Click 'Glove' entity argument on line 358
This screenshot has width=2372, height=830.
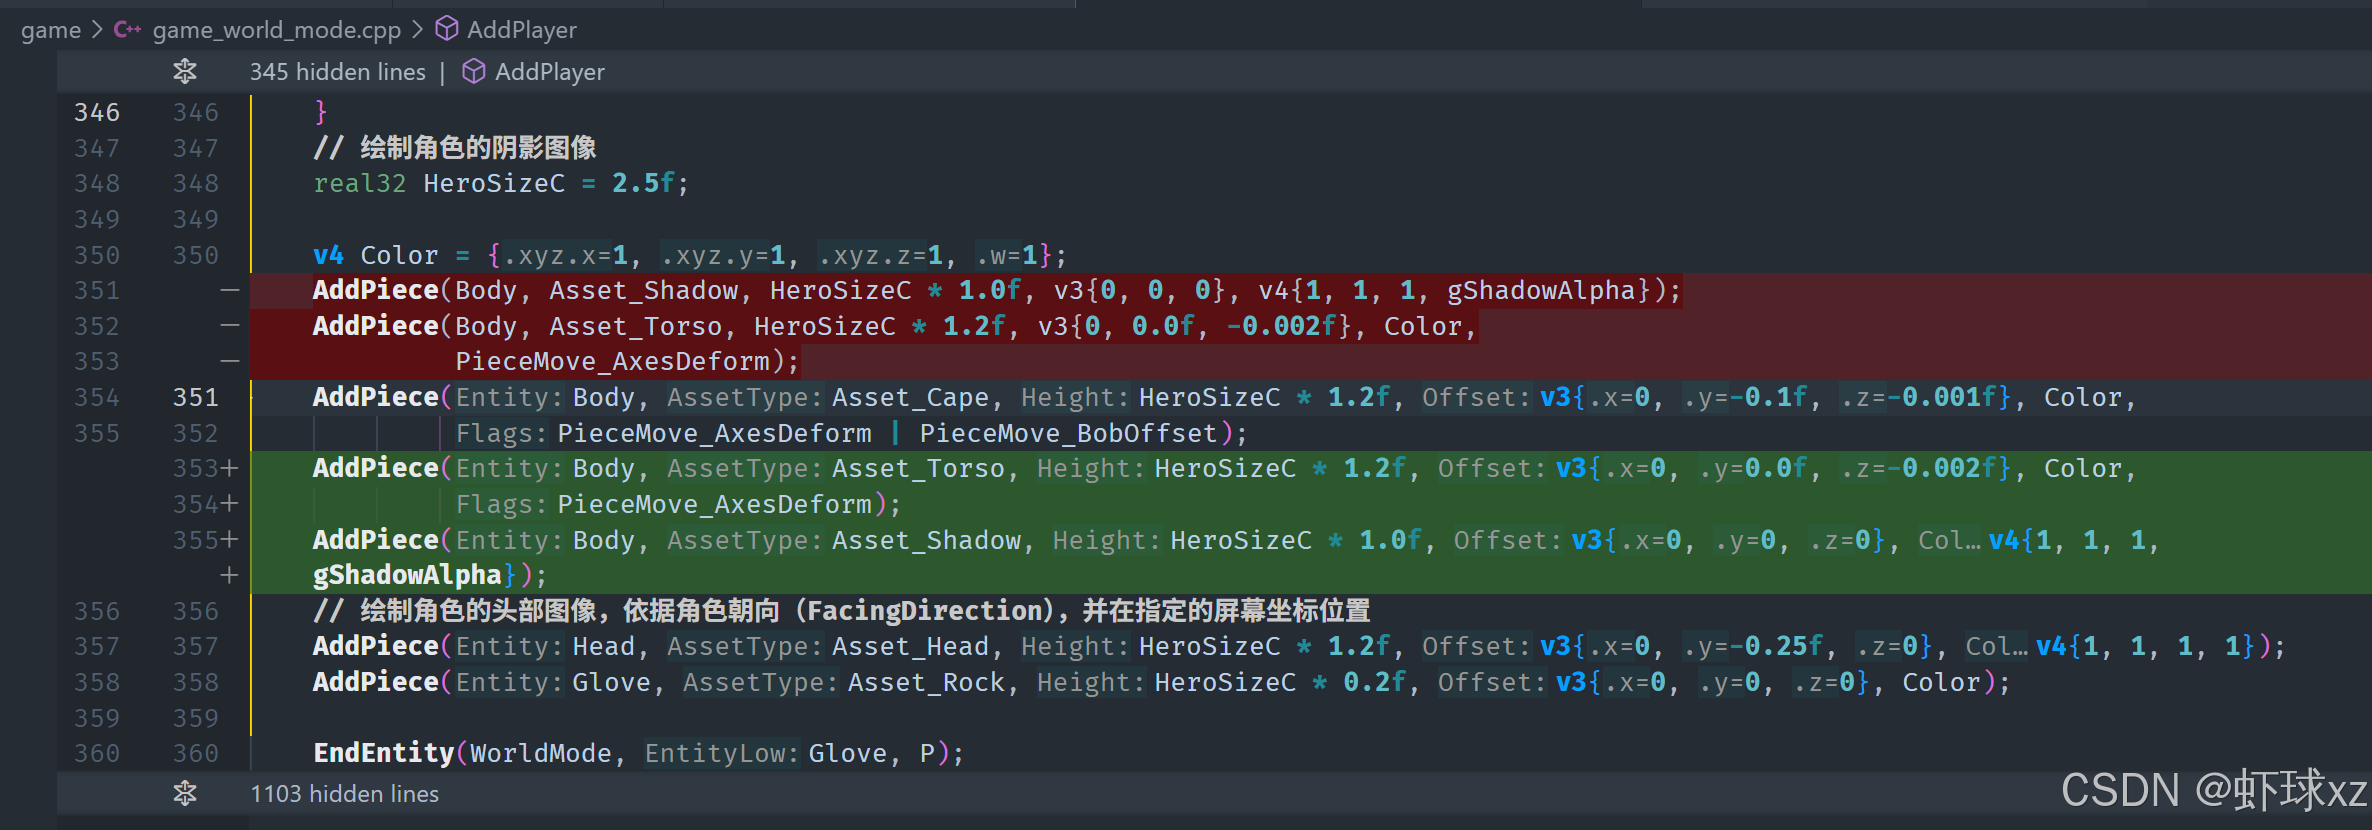click(x=611, y=682)
